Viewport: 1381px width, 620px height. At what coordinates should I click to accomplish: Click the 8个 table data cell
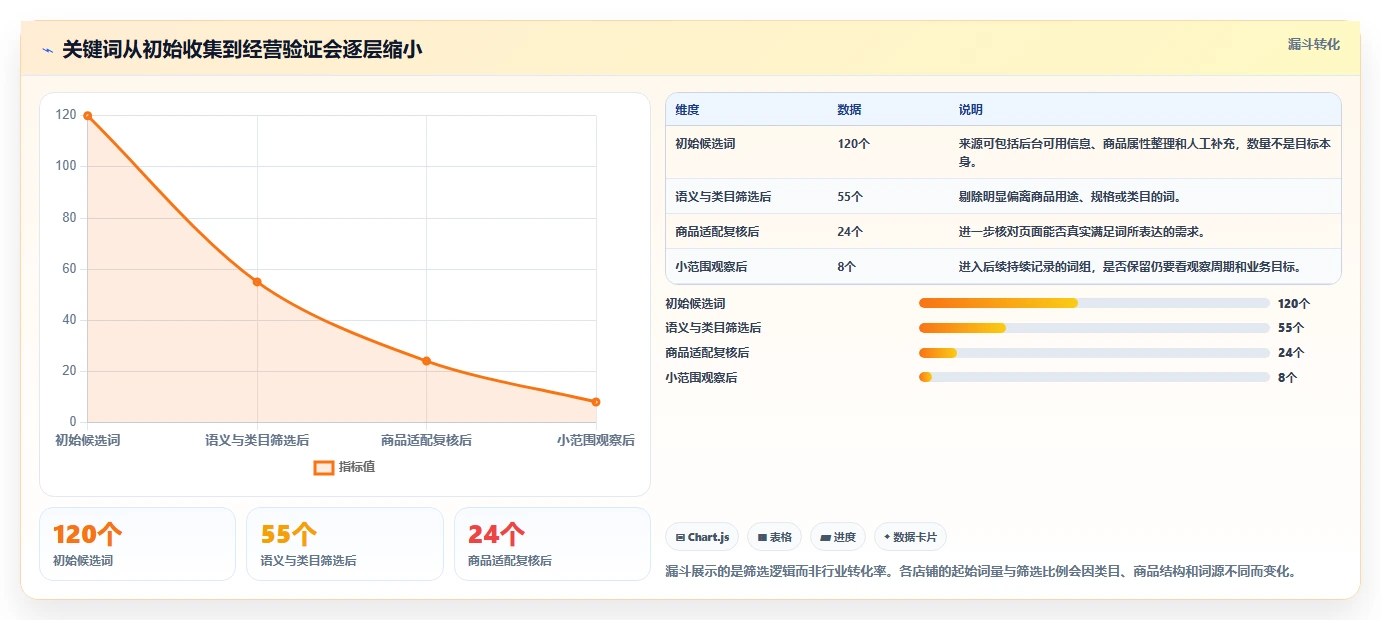(847, 267)
